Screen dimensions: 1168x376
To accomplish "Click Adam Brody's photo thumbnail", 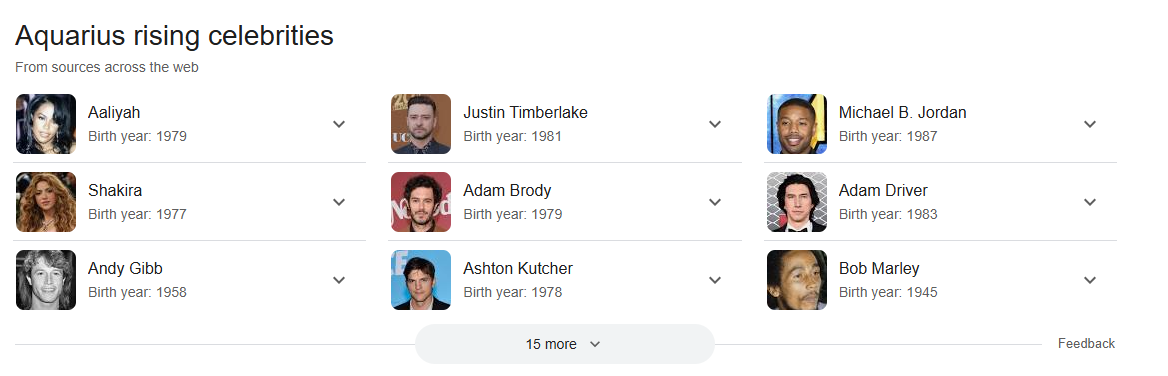I will (x=421, y=202).
